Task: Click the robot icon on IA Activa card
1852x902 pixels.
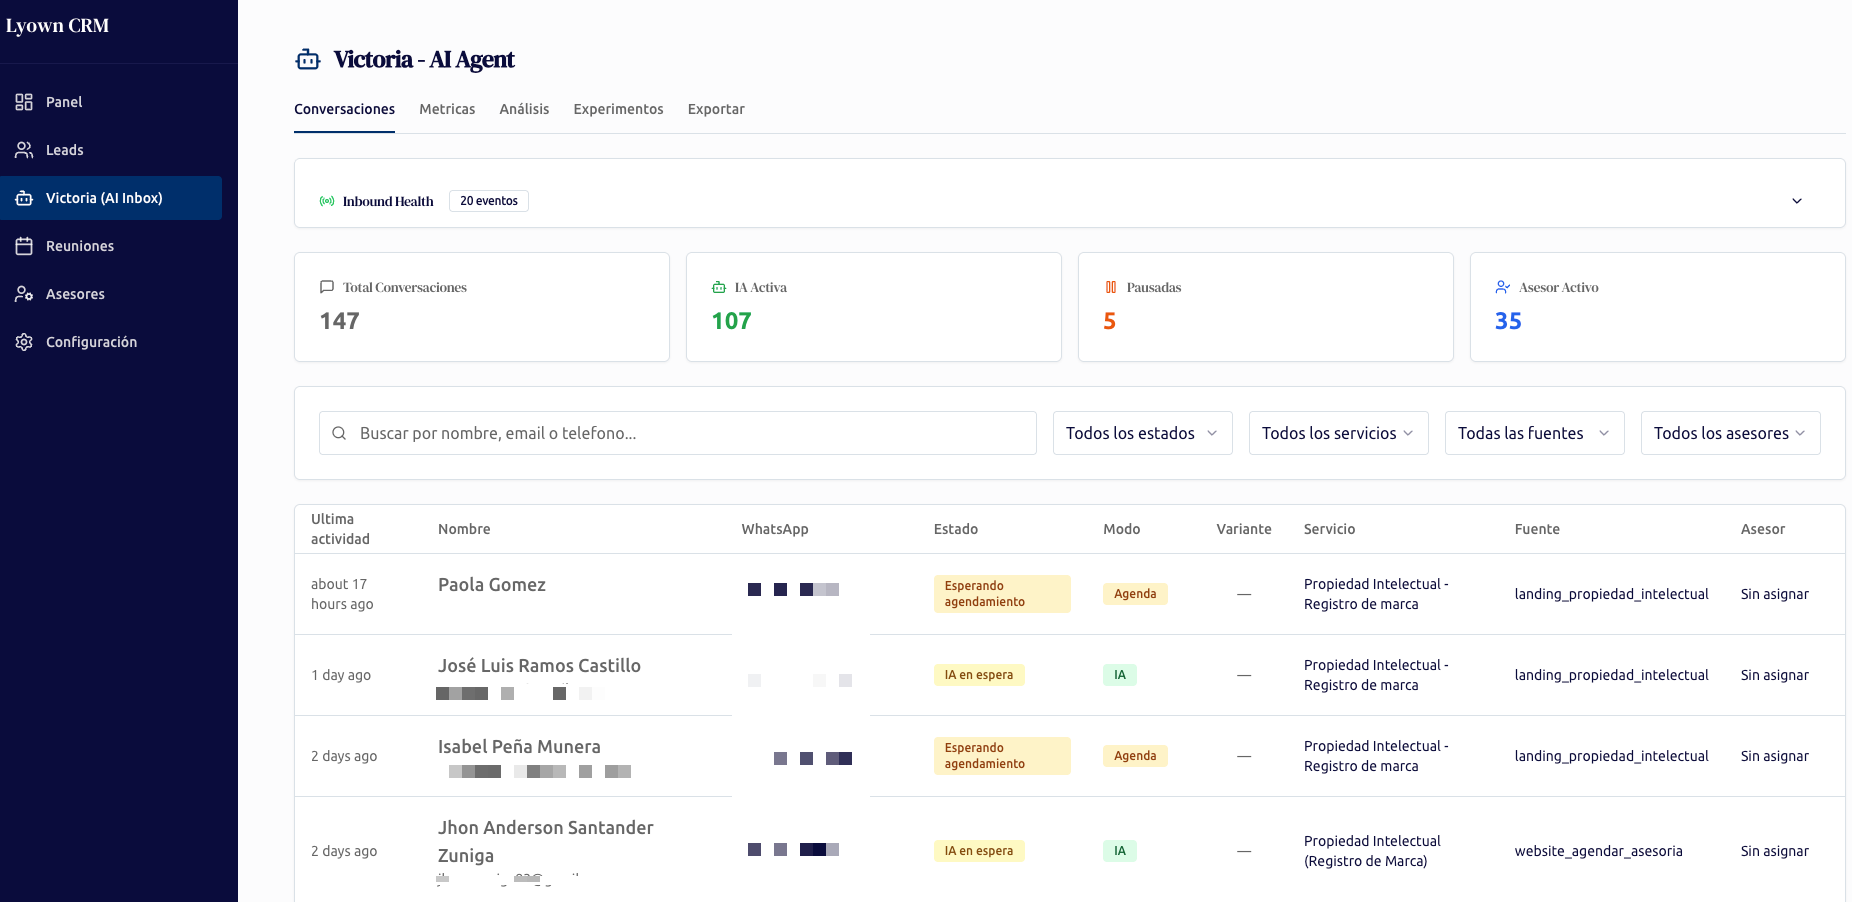Action: tap(719, 287)
